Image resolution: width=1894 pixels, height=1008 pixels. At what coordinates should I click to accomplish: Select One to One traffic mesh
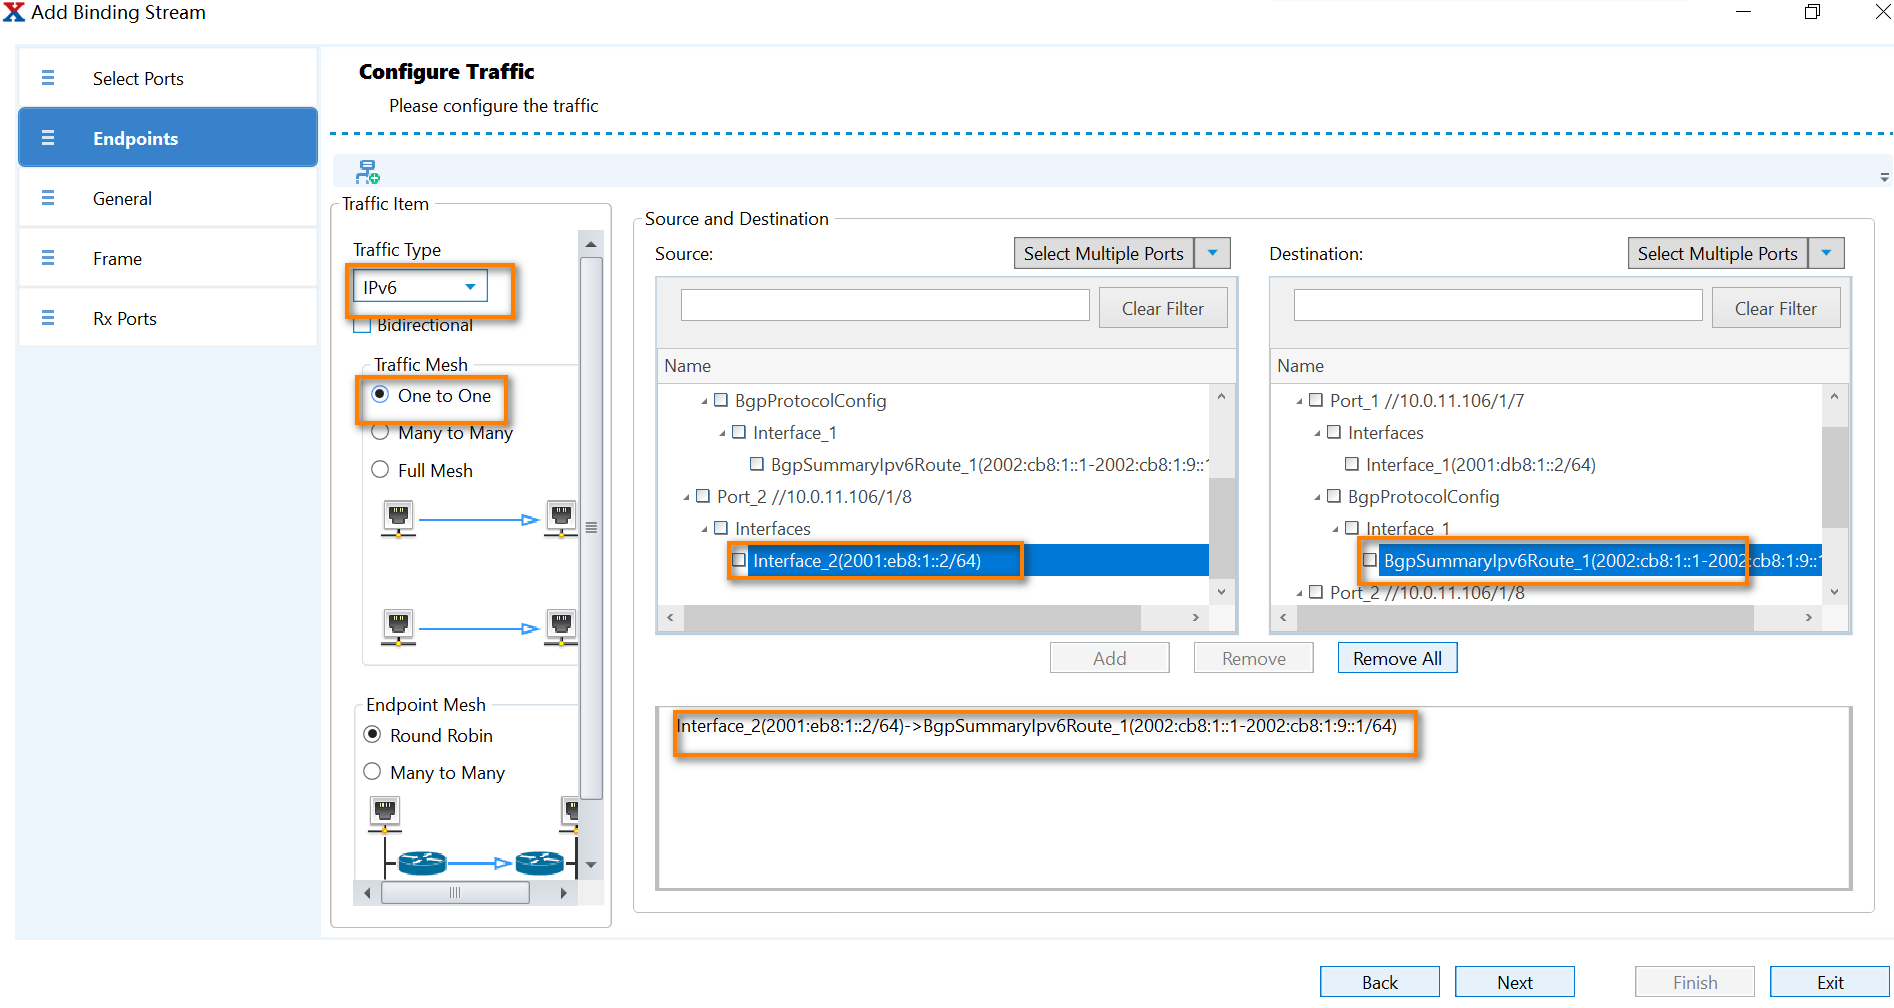tap(380, 395)
